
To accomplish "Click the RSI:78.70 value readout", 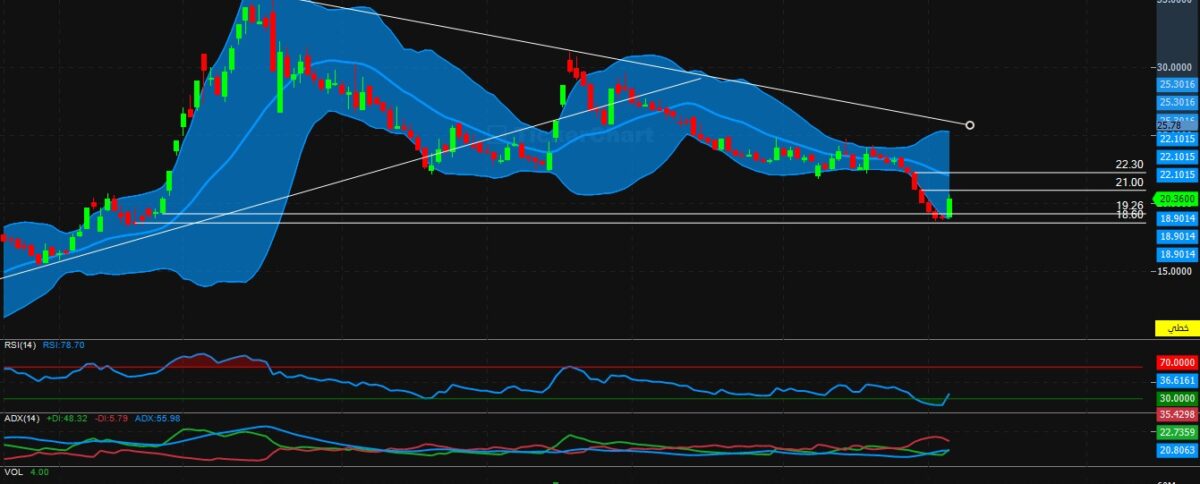I will (67, 345).
